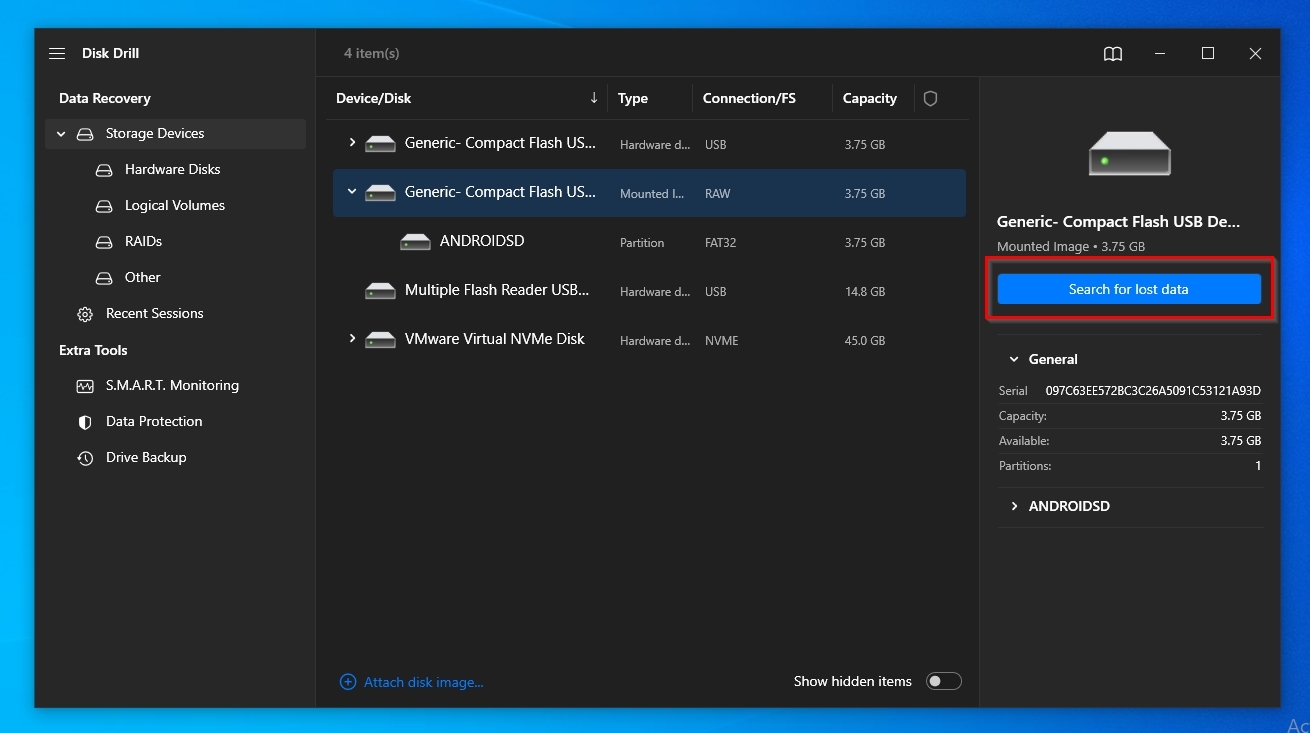Sort by Device/Disk column header
The height and width of the screenshot is (733, 1310).
coord(374,98)
